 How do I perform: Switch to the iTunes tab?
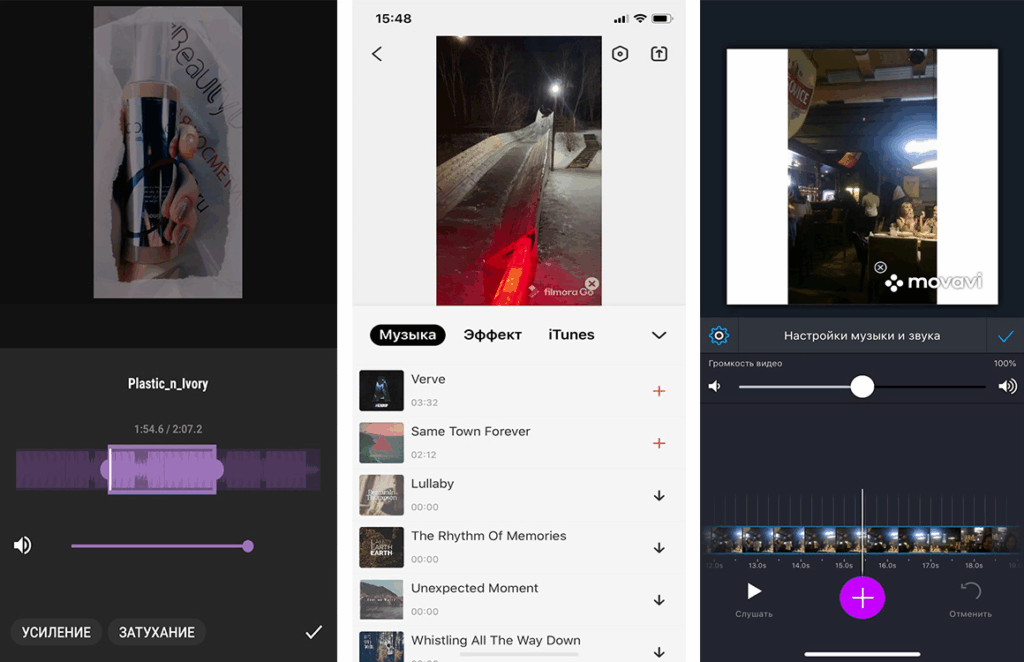(x=571, y=335)
